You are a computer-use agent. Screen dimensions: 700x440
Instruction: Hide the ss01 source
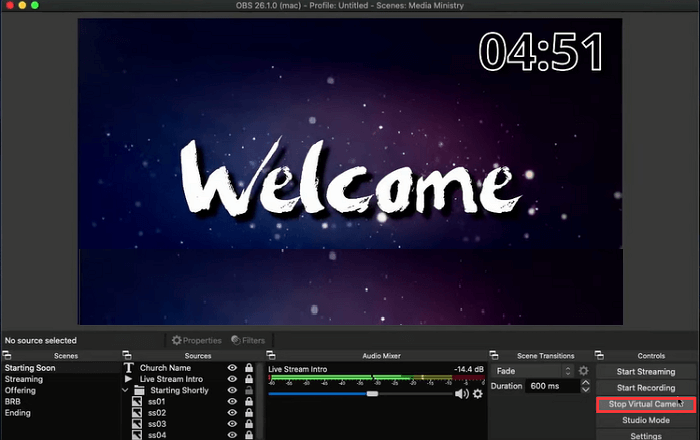pos(232,401)
